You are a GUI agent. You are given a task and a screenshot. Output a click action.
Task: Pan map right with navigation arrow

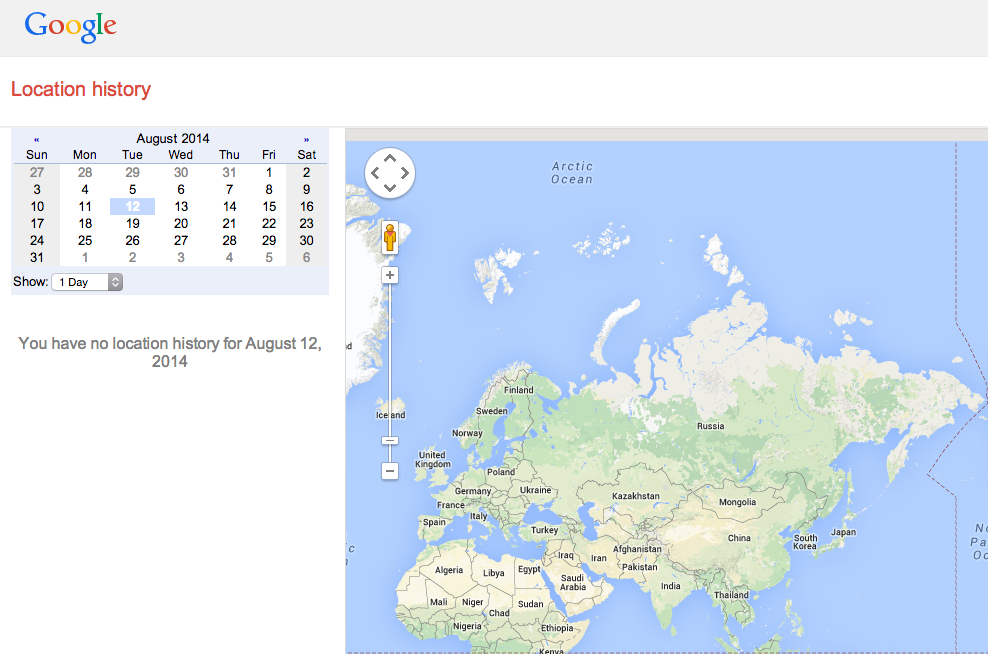click(405, 173)
